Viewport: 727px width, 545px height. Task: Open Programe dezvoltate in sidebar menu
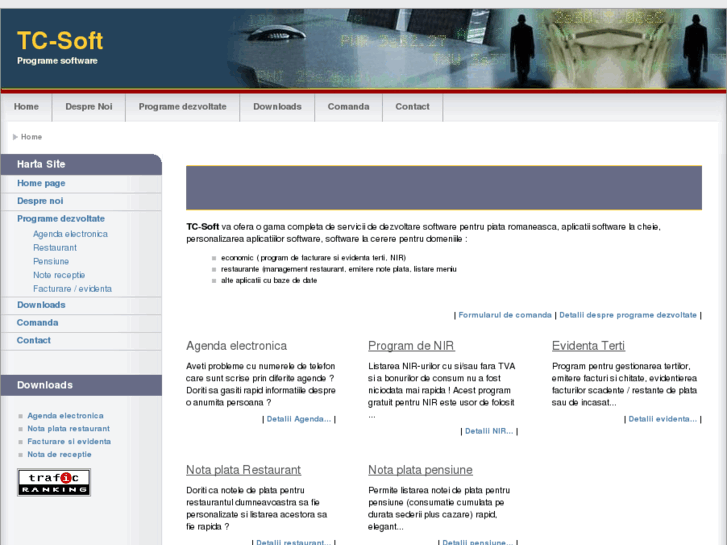pyautogui.click(x=61, y=218)
